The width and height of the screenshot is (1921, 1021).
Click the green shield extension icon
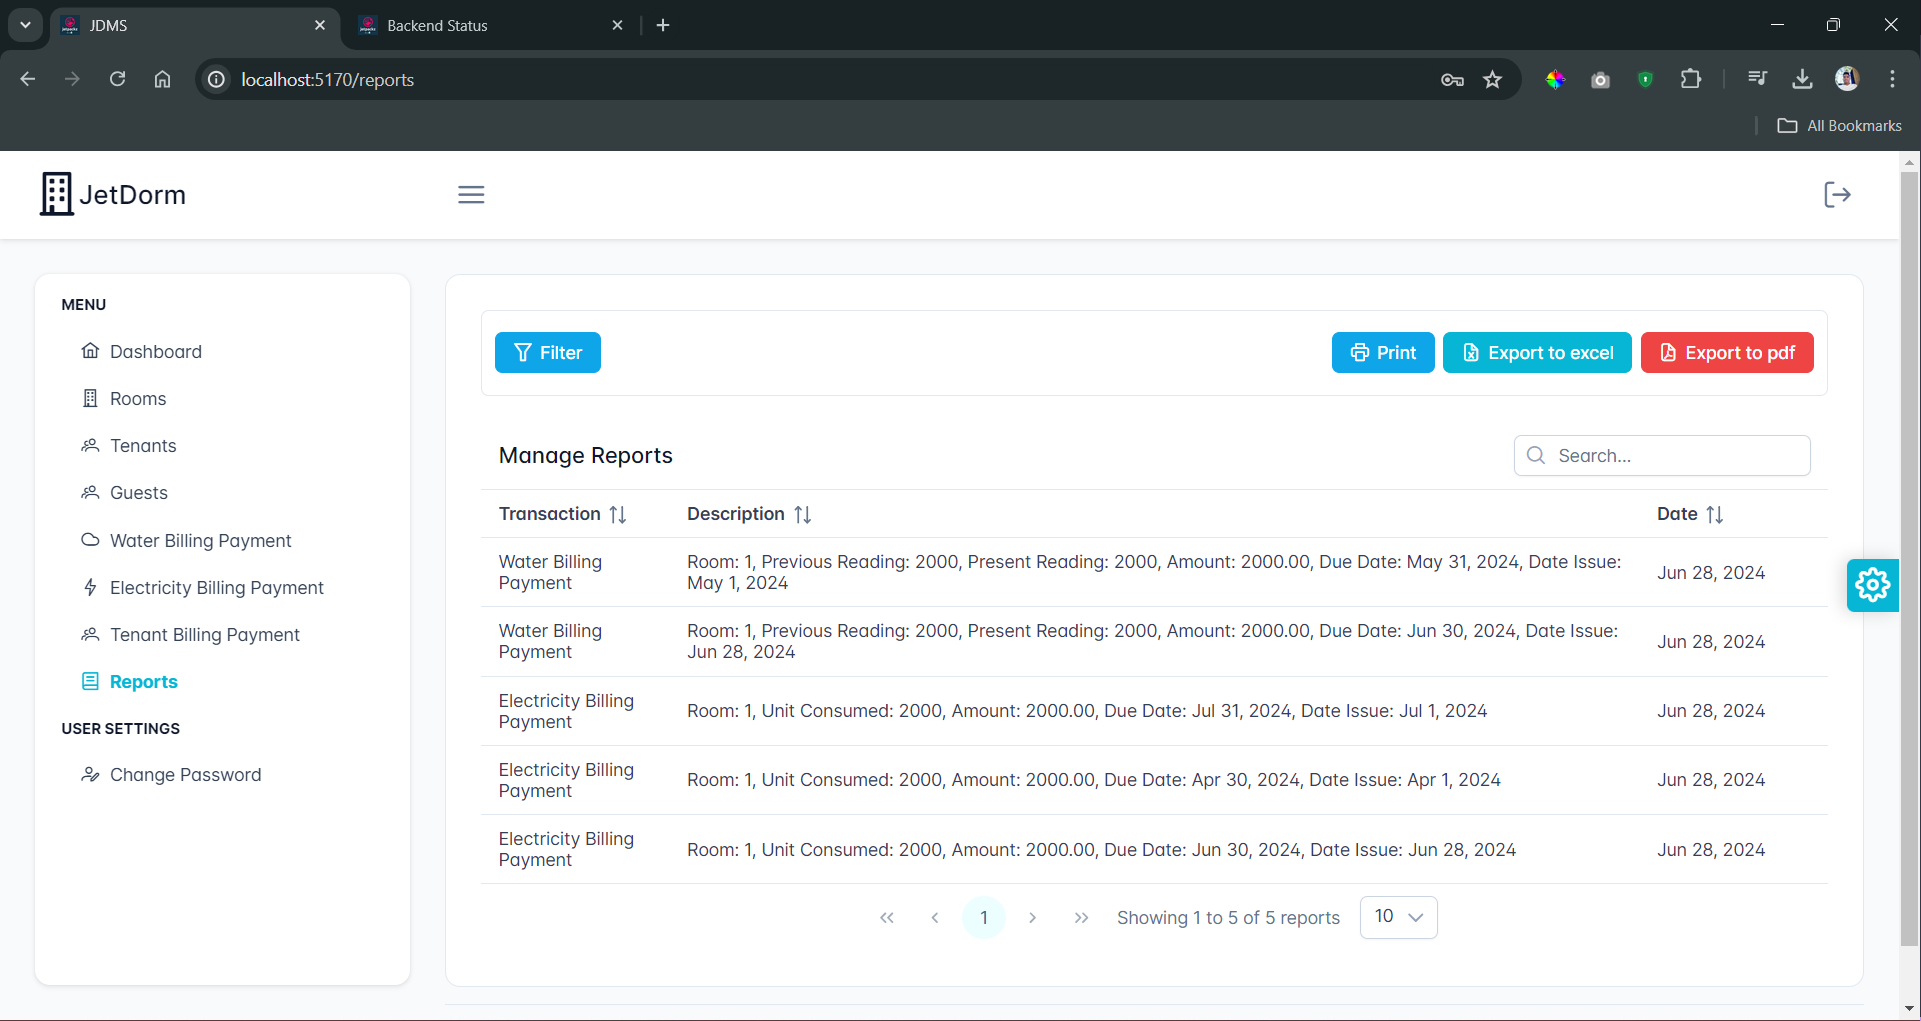[1645, 80]
